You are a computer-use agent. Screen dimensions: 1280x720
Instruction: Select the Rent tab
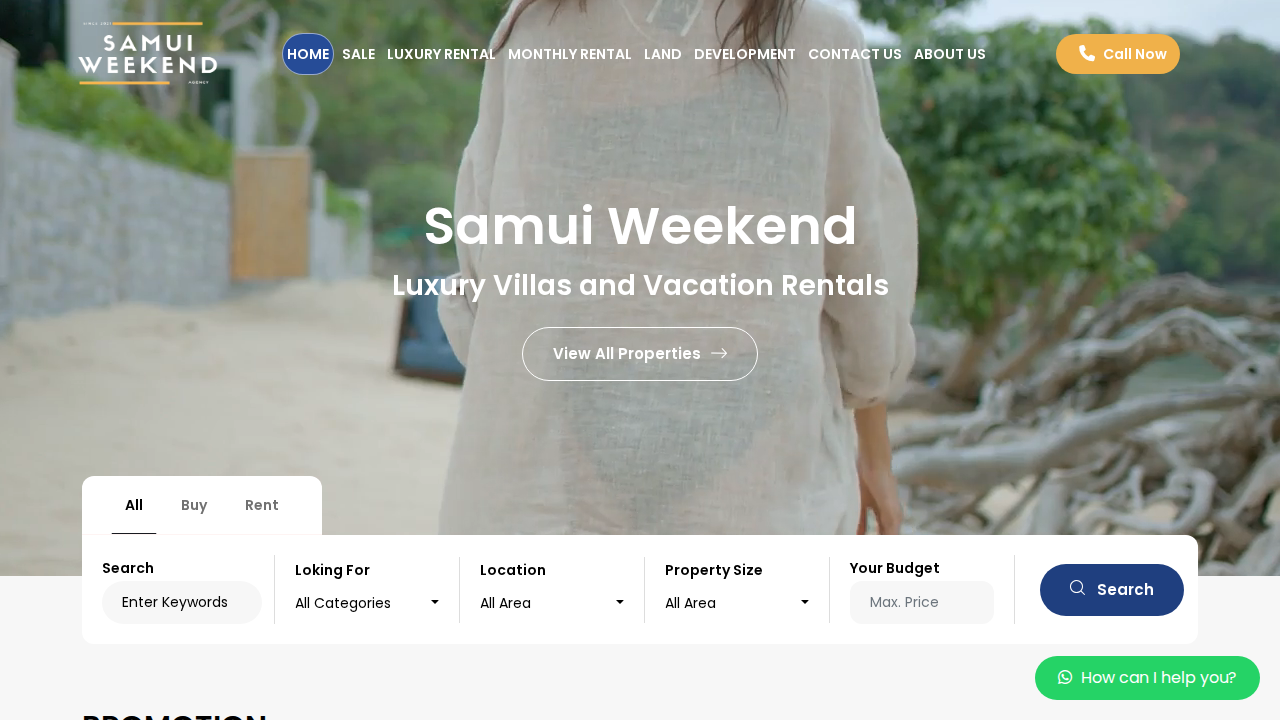tap(262, 505)
